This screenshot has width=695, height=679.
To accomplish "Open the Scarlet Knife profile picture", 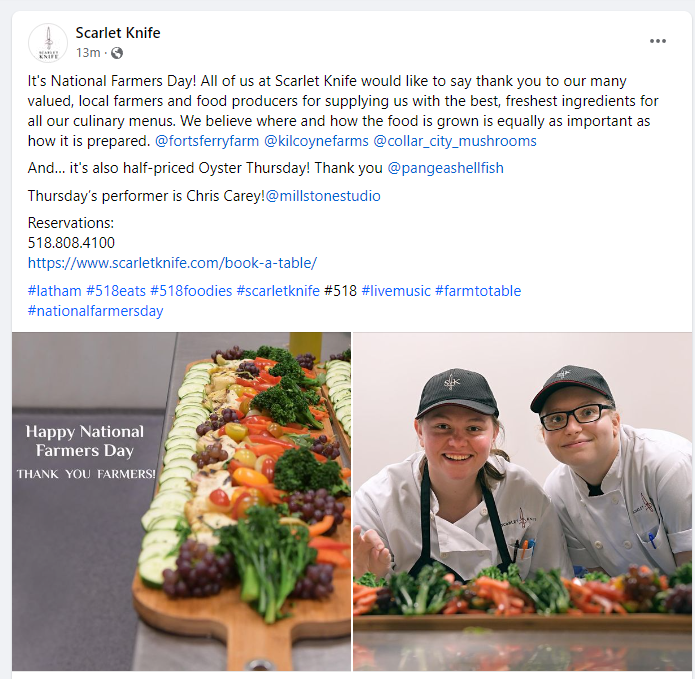I will coord(48,43).
